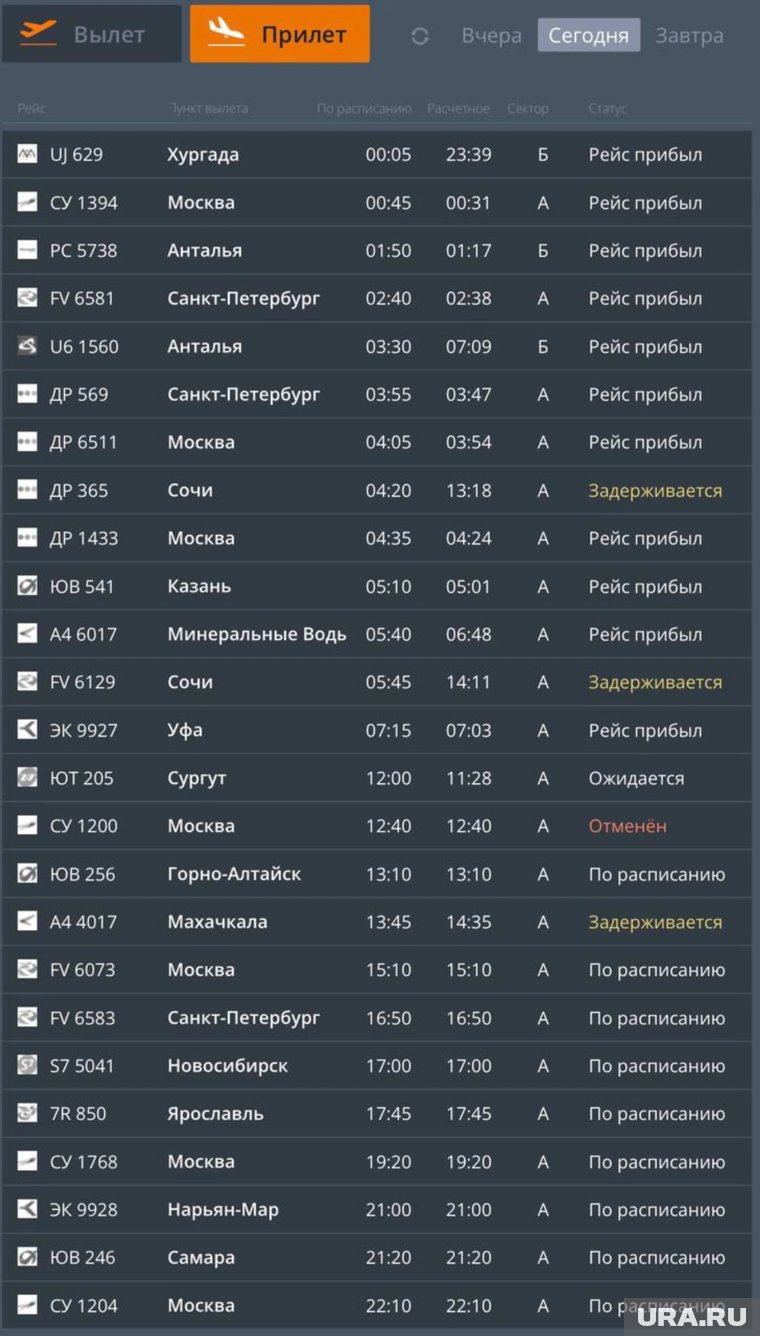Open cancelled flight СУ 1200 row
Viewport: 760px width, 1336px height.
376,826
